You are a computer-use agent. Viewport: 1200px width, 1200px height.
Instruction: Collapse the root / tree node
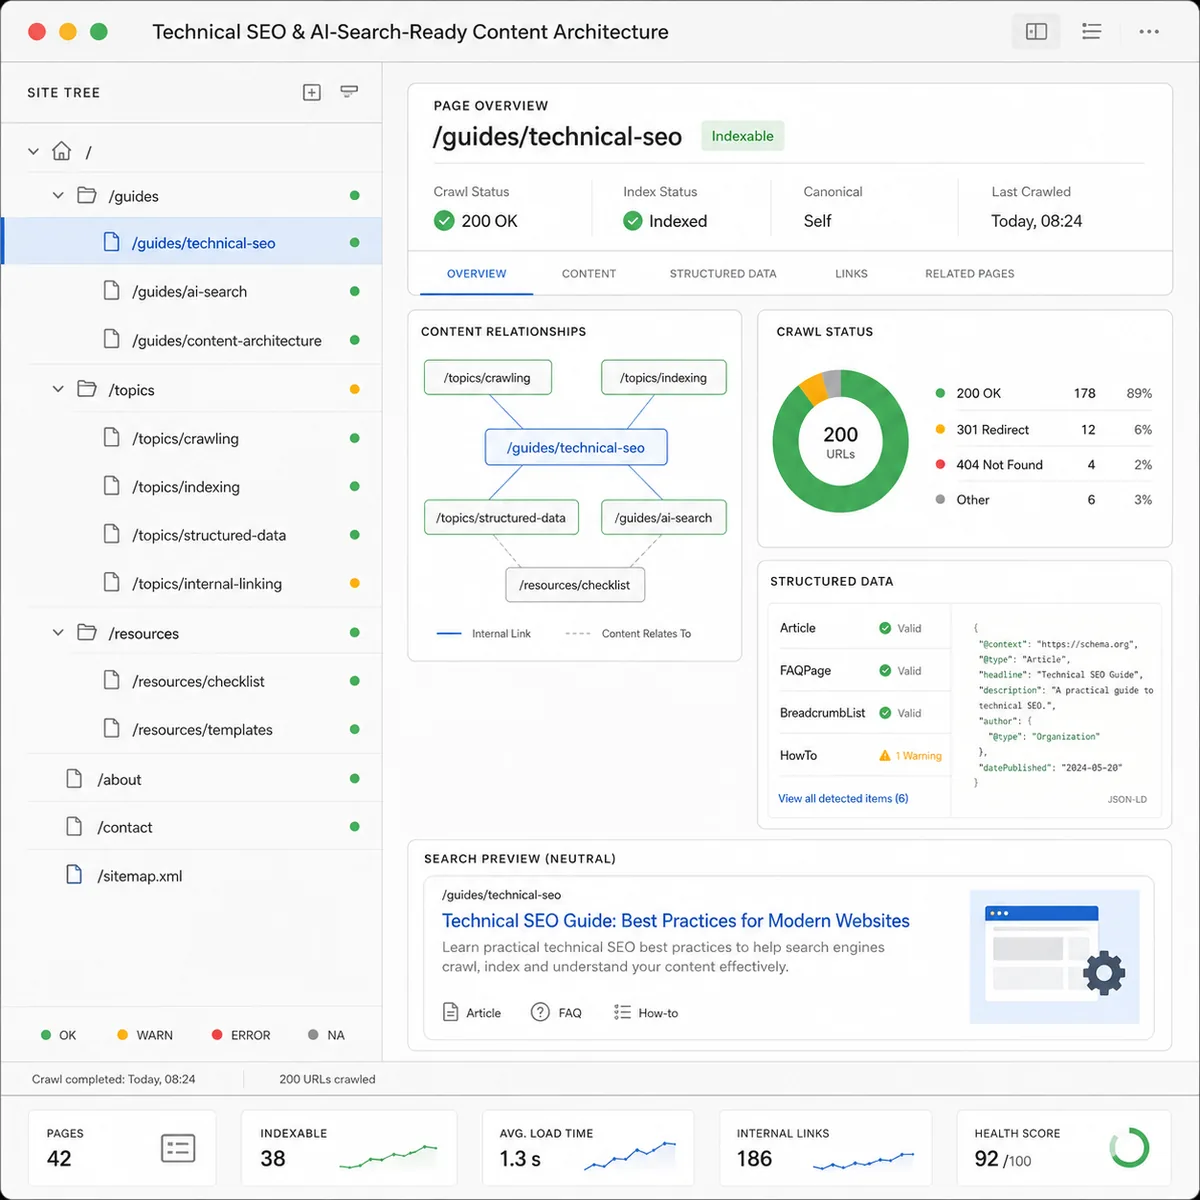point(33,151)
